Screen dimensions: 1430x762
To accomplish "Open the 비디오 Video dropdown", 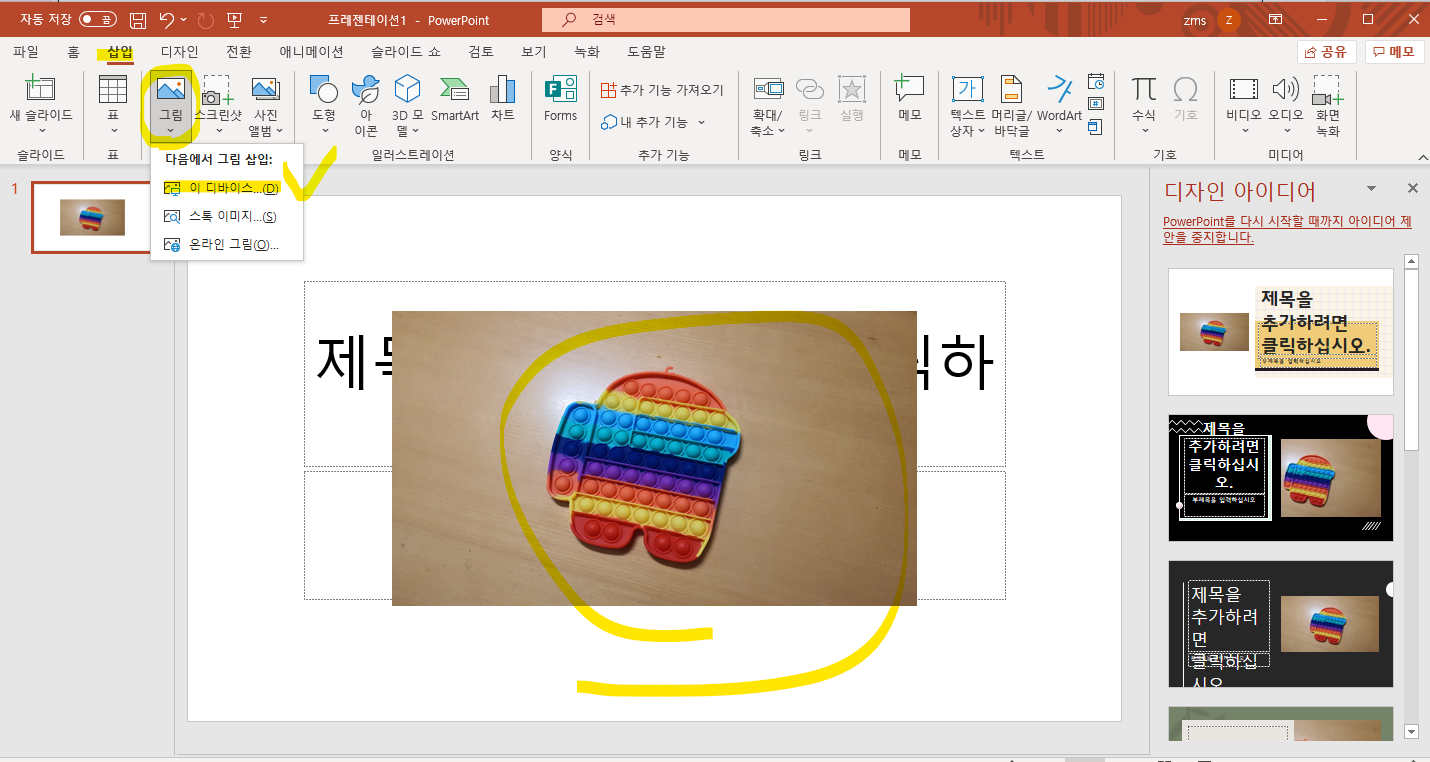I will [x=1244, y=105].
